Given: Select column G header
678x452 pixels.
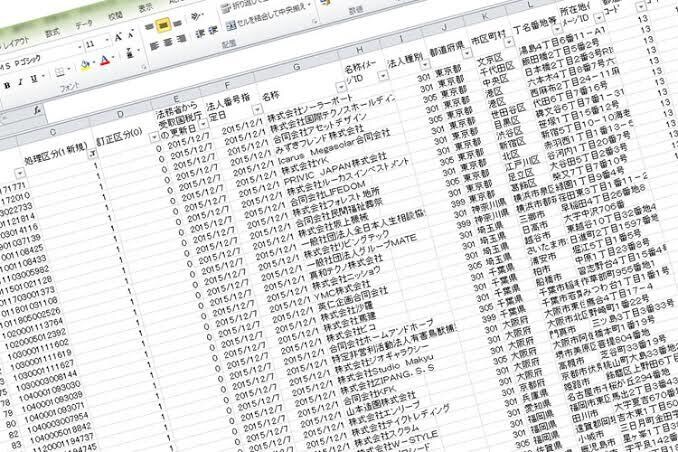Looking at the screenshot, I should (297, 67).
